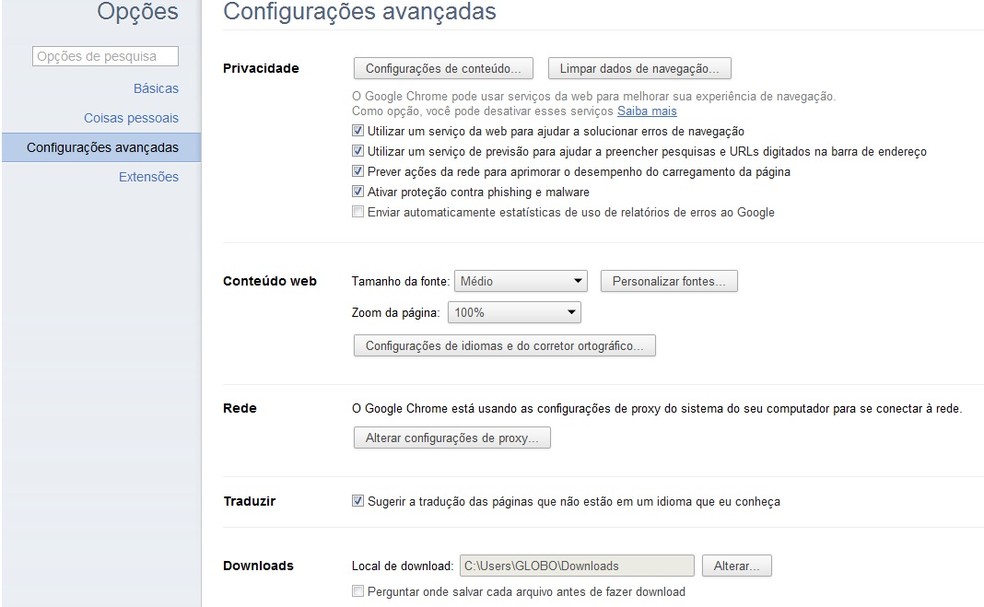Click Alterar to change download location
The height and width of the screenshot is (607, 984).
coord(737,565)
